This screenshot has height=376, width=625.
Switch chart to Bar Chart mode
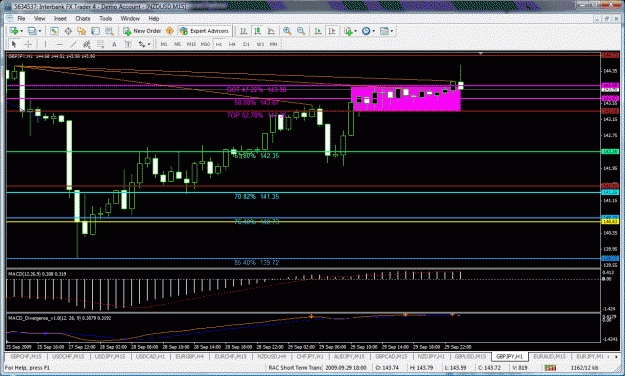244,31
